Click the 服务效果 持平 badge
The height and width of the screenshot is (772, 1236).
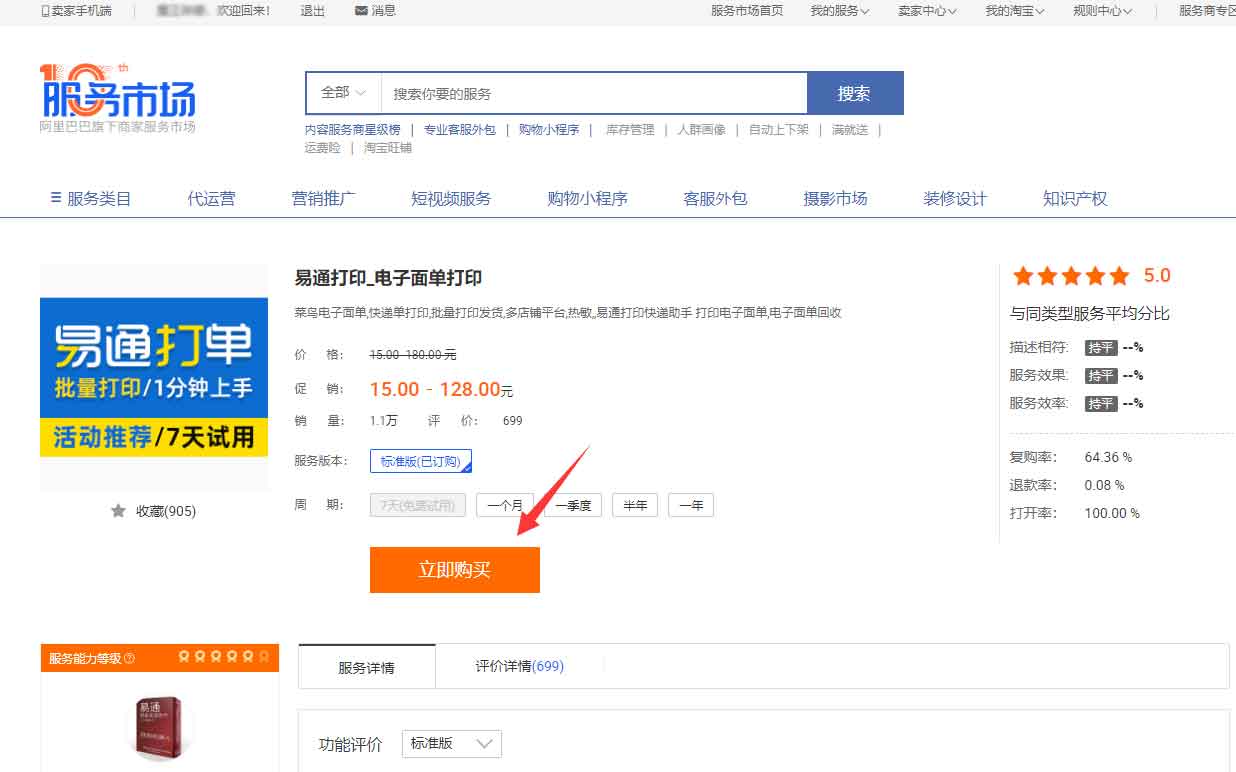point(1101,376)
